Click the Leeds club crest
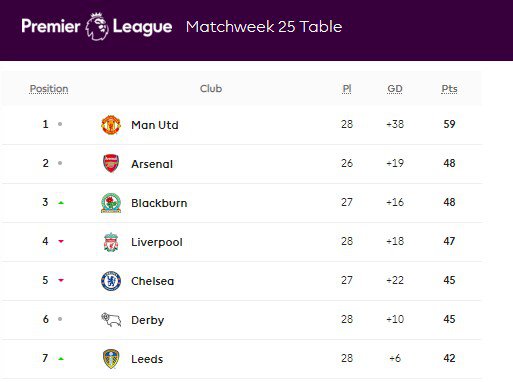The width and height of the screenshot is (513, 382). 111,359
